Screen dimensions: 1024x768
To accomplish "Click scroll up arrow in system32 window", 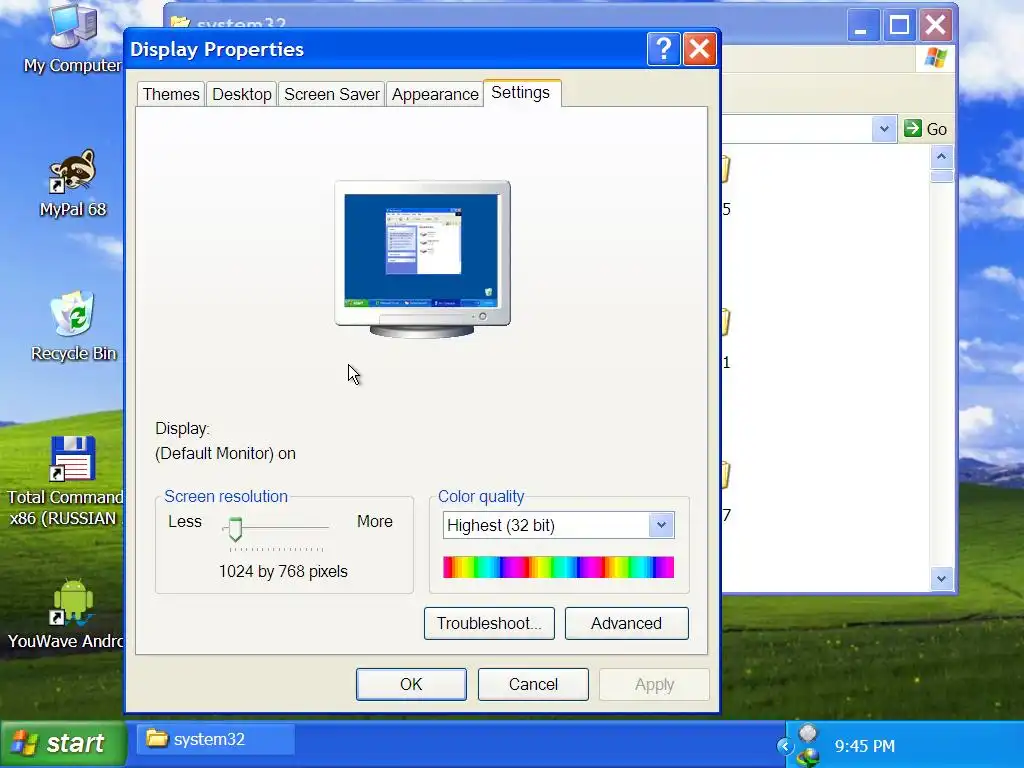I will [941, 157].
